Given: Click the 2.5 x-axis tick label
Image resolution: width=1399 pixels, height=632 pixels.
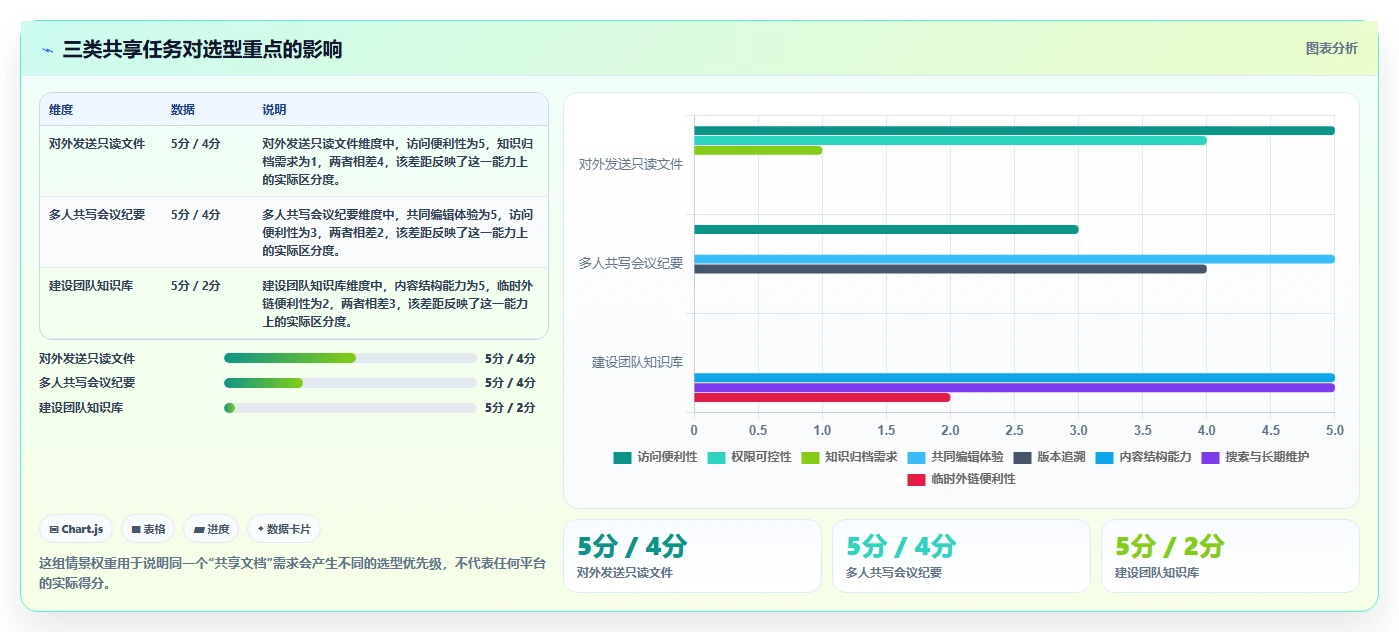Looking at the screenshot, I should tap(1014, 430).
